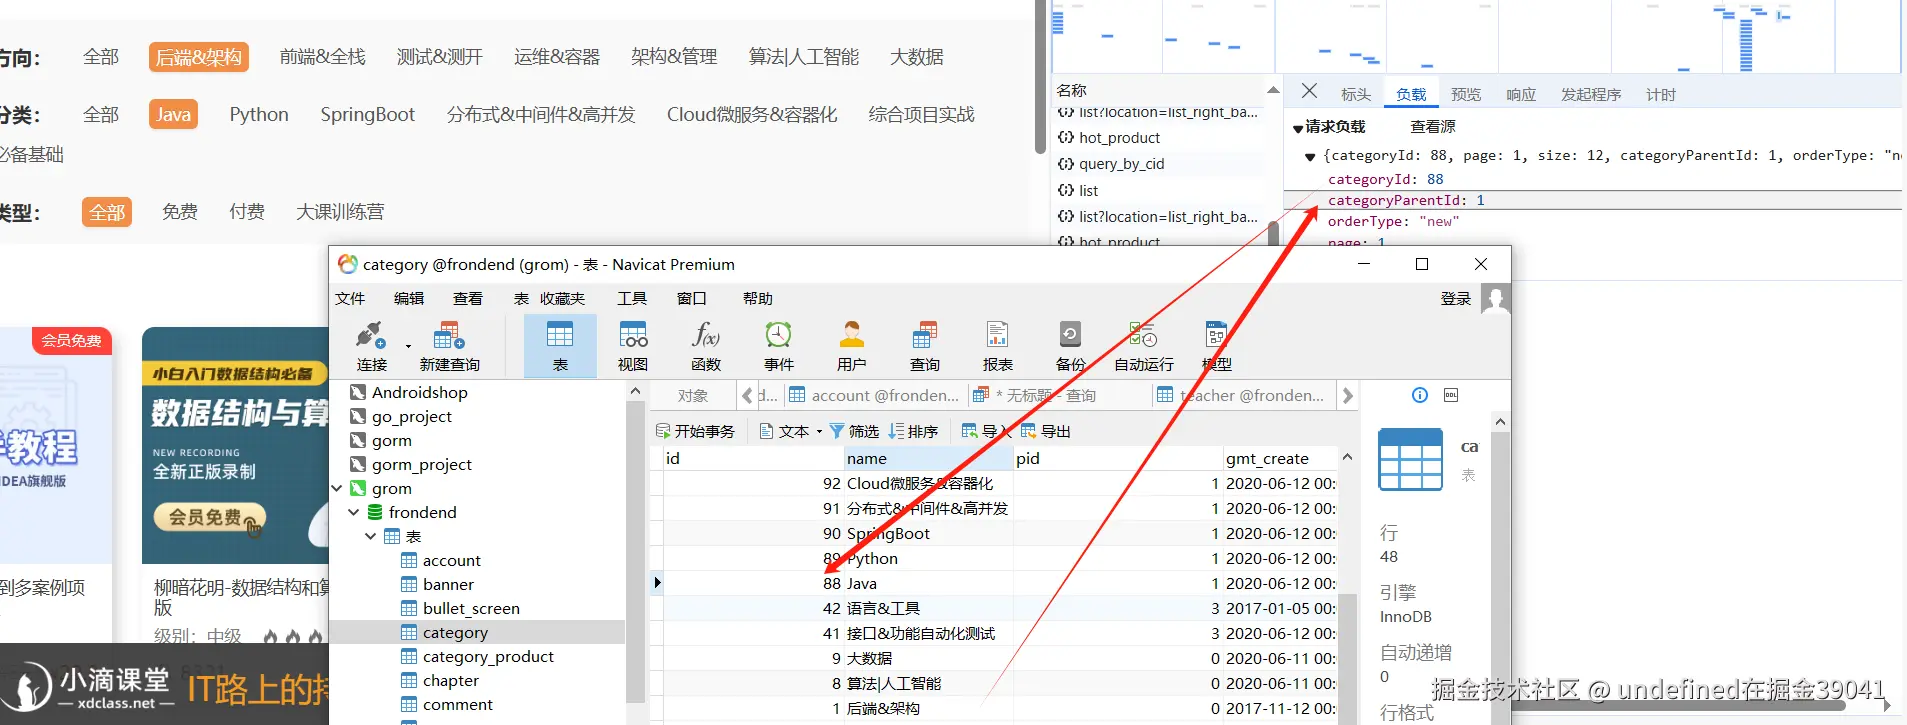This screenshot has width=1907, height=725.
Task: Collapse the categoryId payload object triangle
Action: click(1310, 157)
